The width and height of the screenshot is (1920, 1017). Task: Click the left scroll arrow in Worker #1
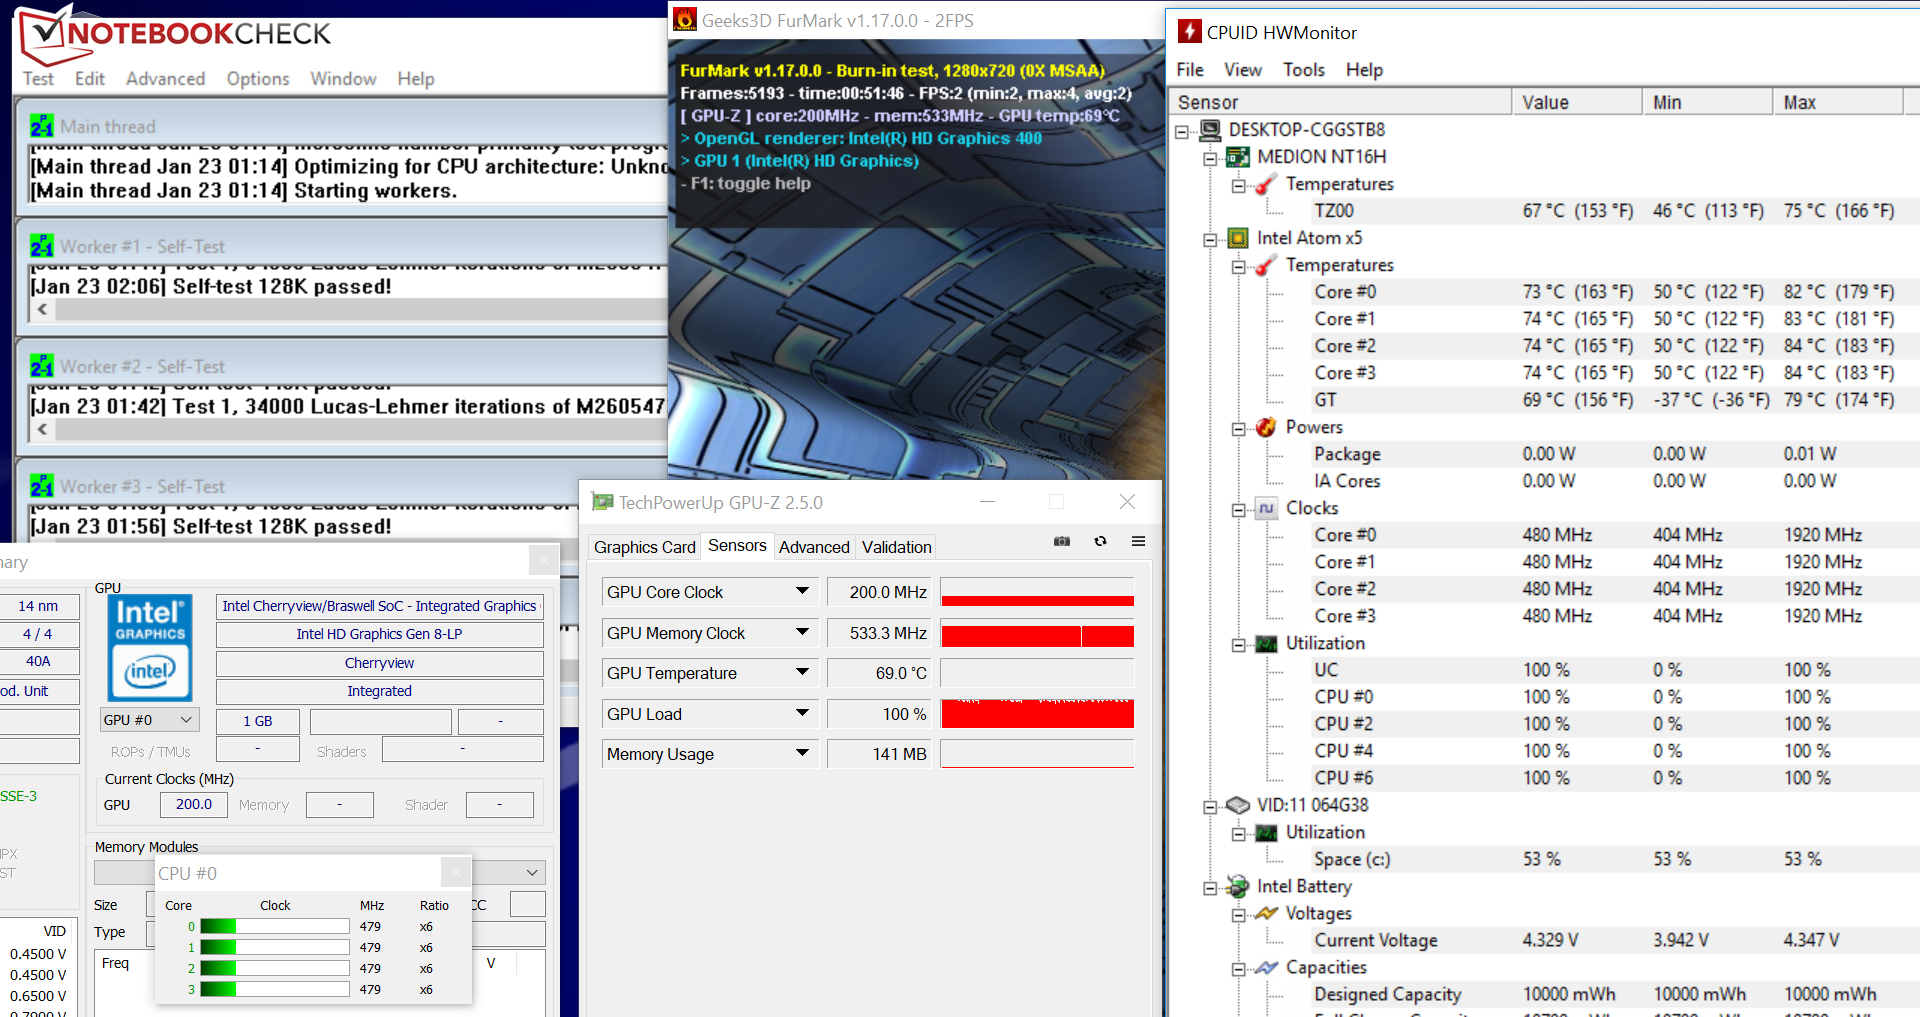(42, 310)
